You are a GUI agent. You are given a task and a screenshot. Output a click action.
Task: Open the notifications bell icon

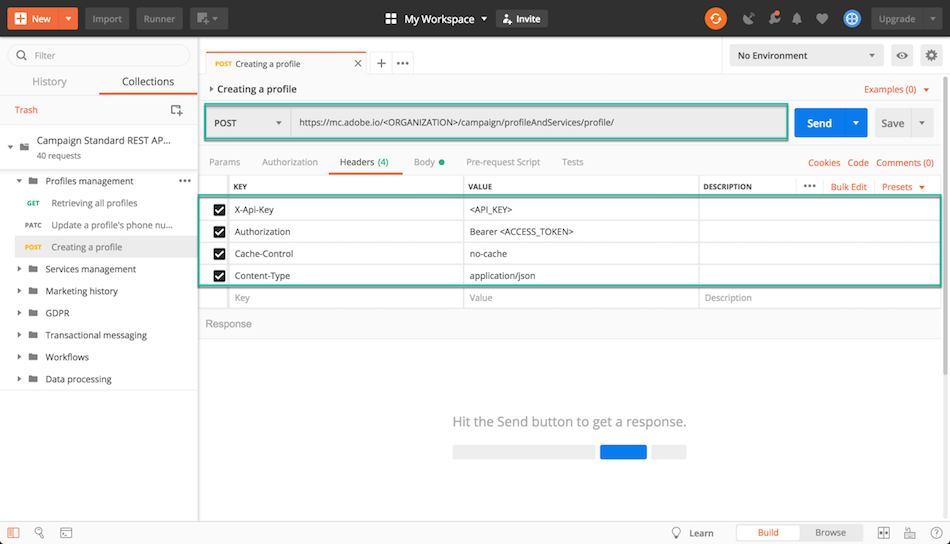[x=797, y=18]
